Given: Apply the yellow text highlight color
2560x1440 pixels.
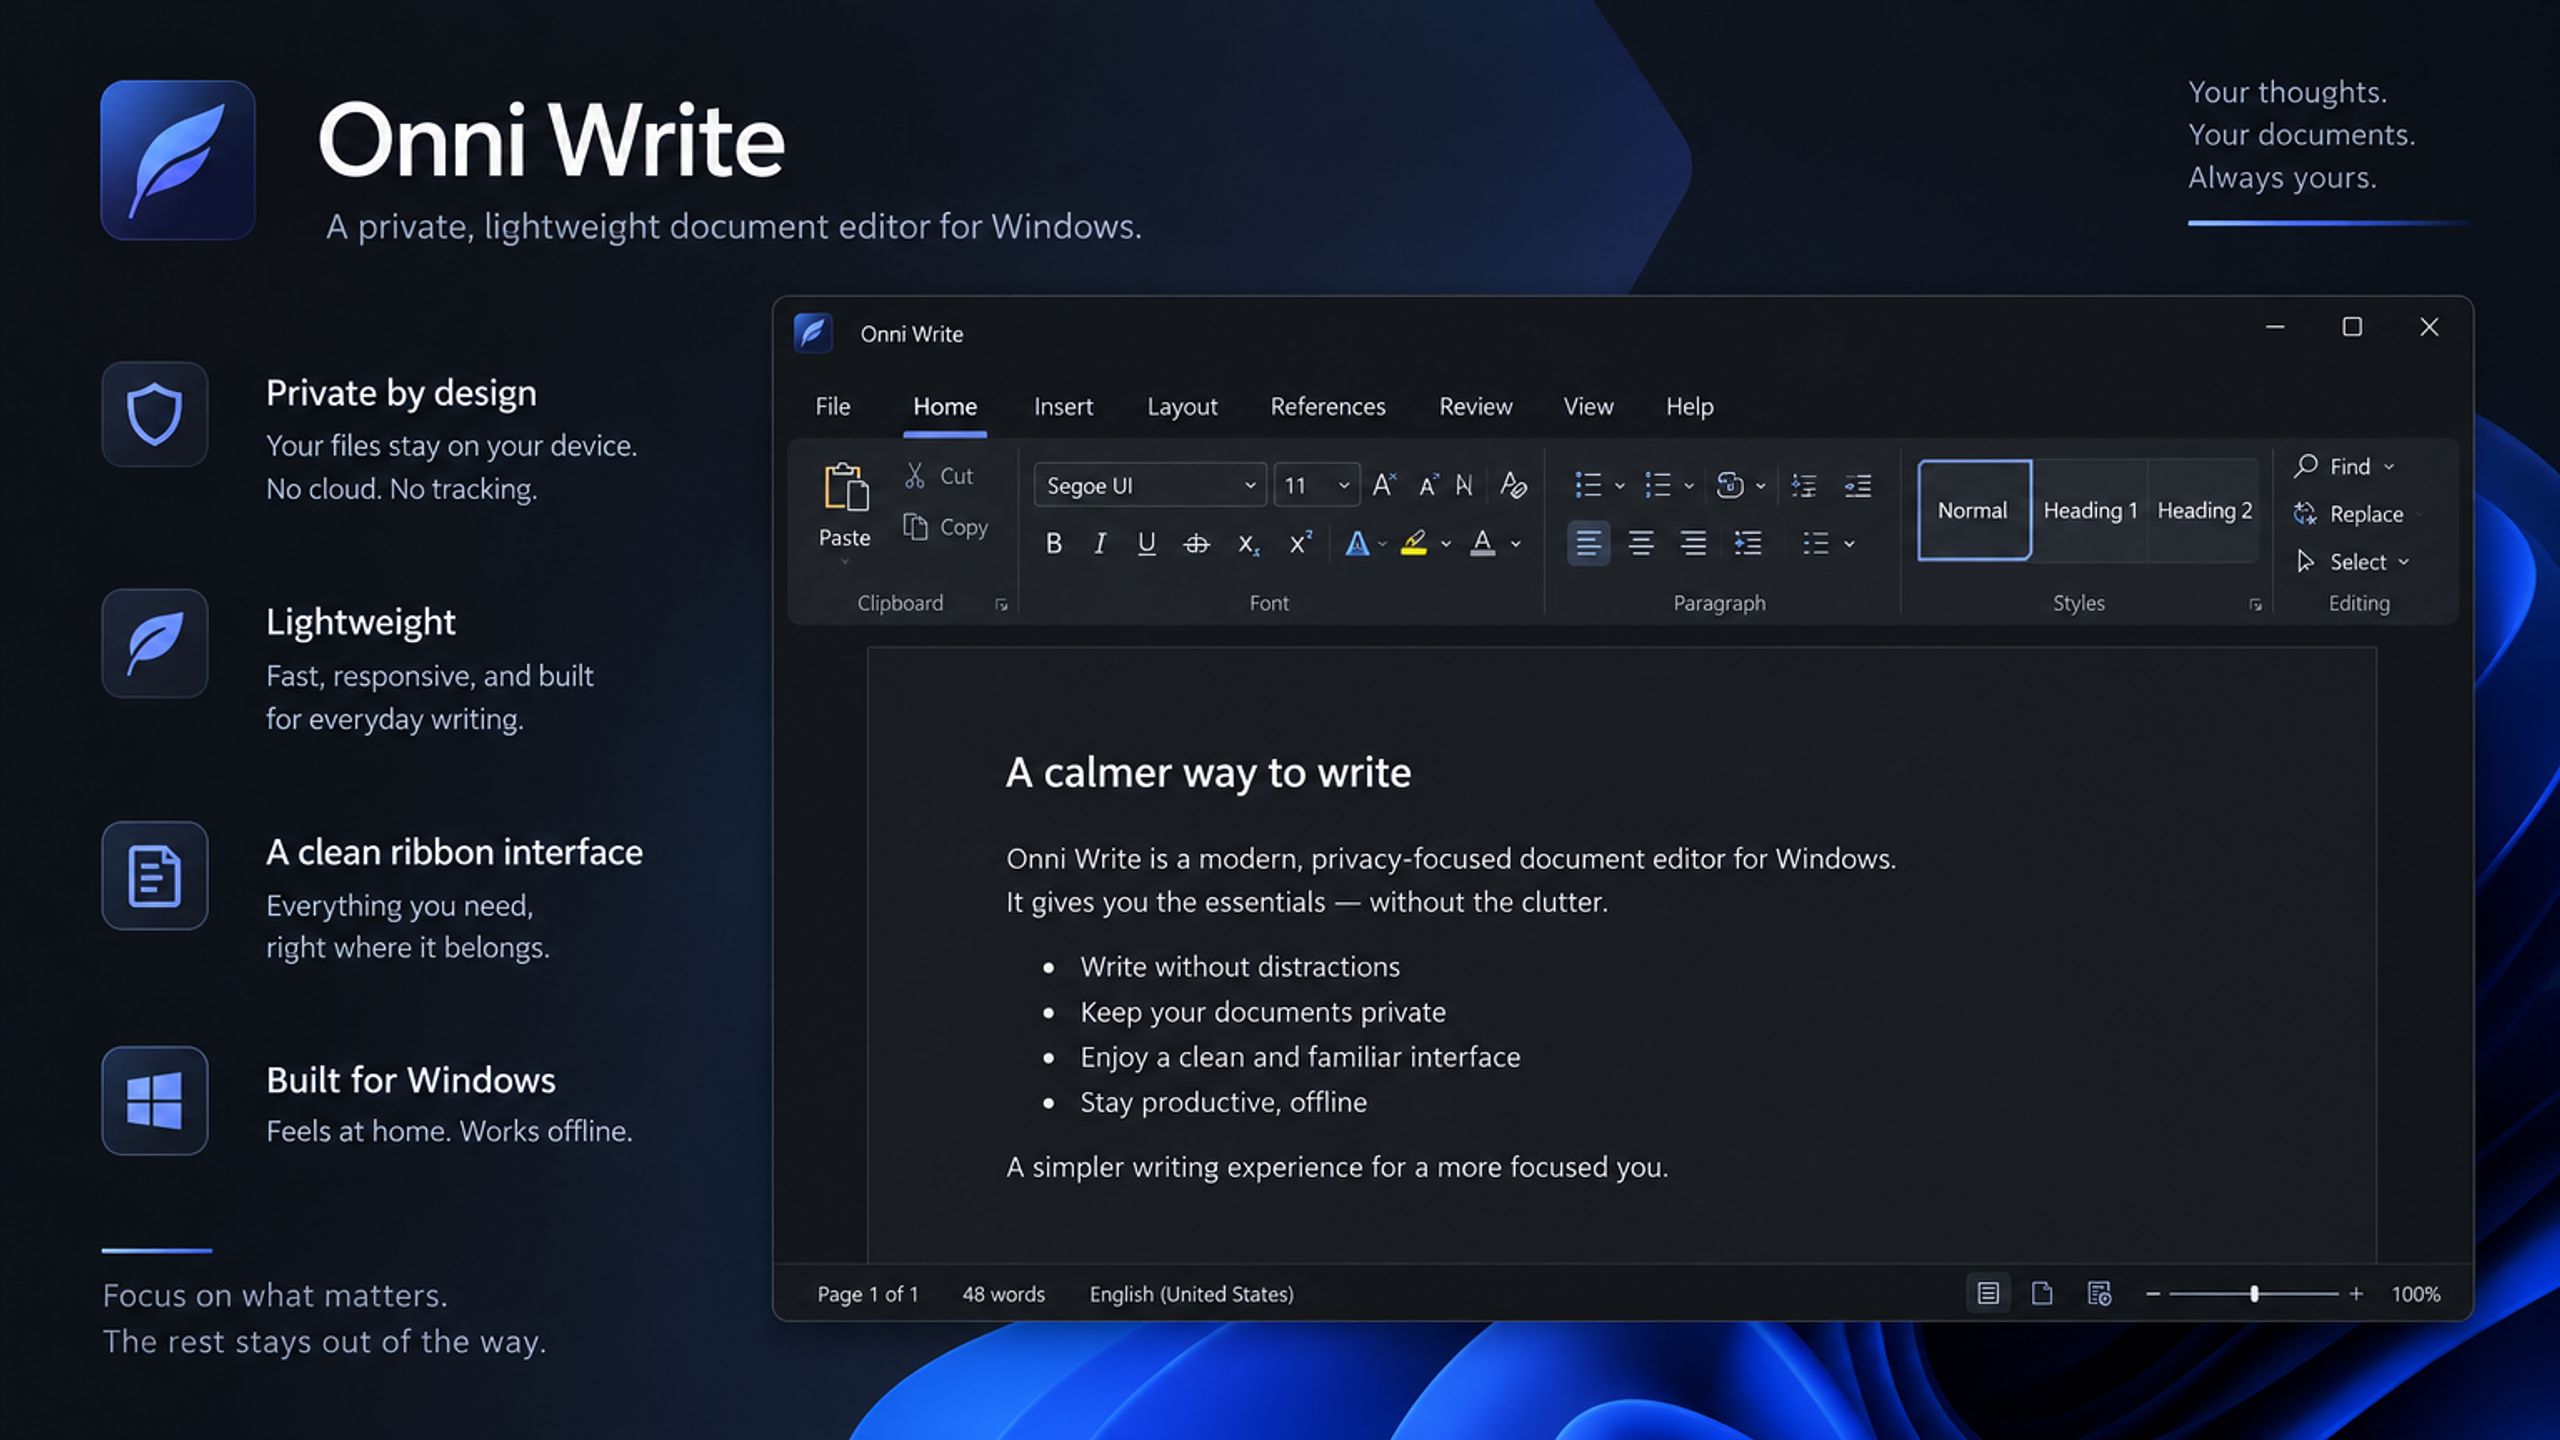Looking at the screenshot, I should point(1414,543).
